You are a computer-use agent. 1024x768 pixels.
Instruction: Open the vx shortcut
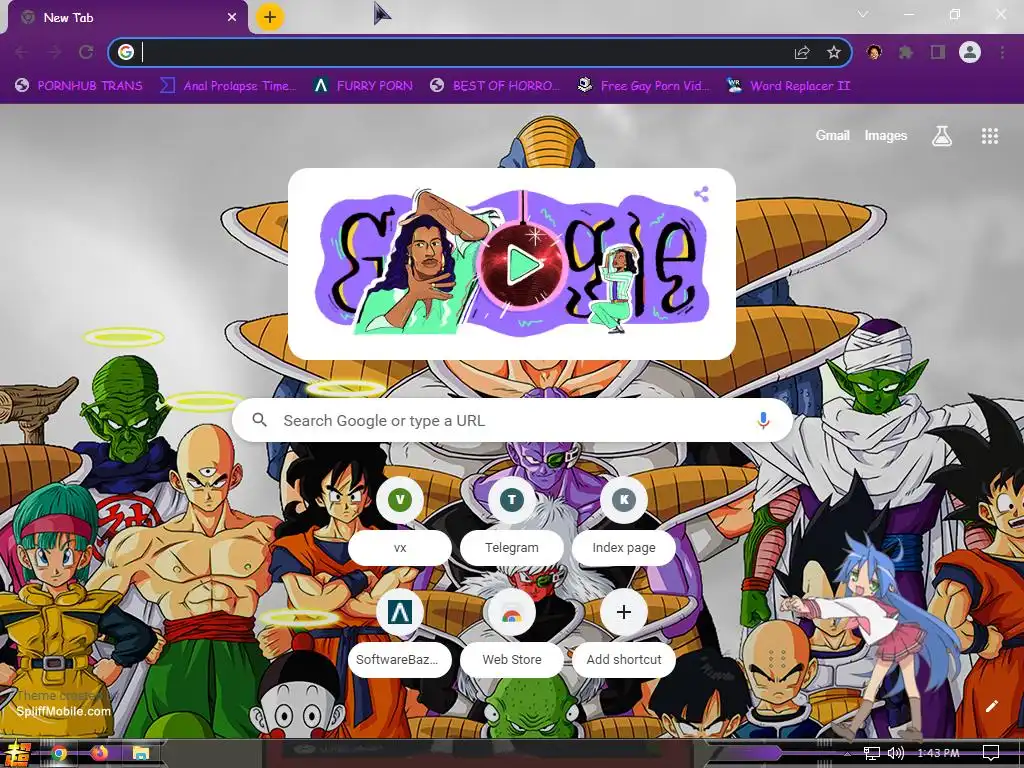click(x=400, y=522)
